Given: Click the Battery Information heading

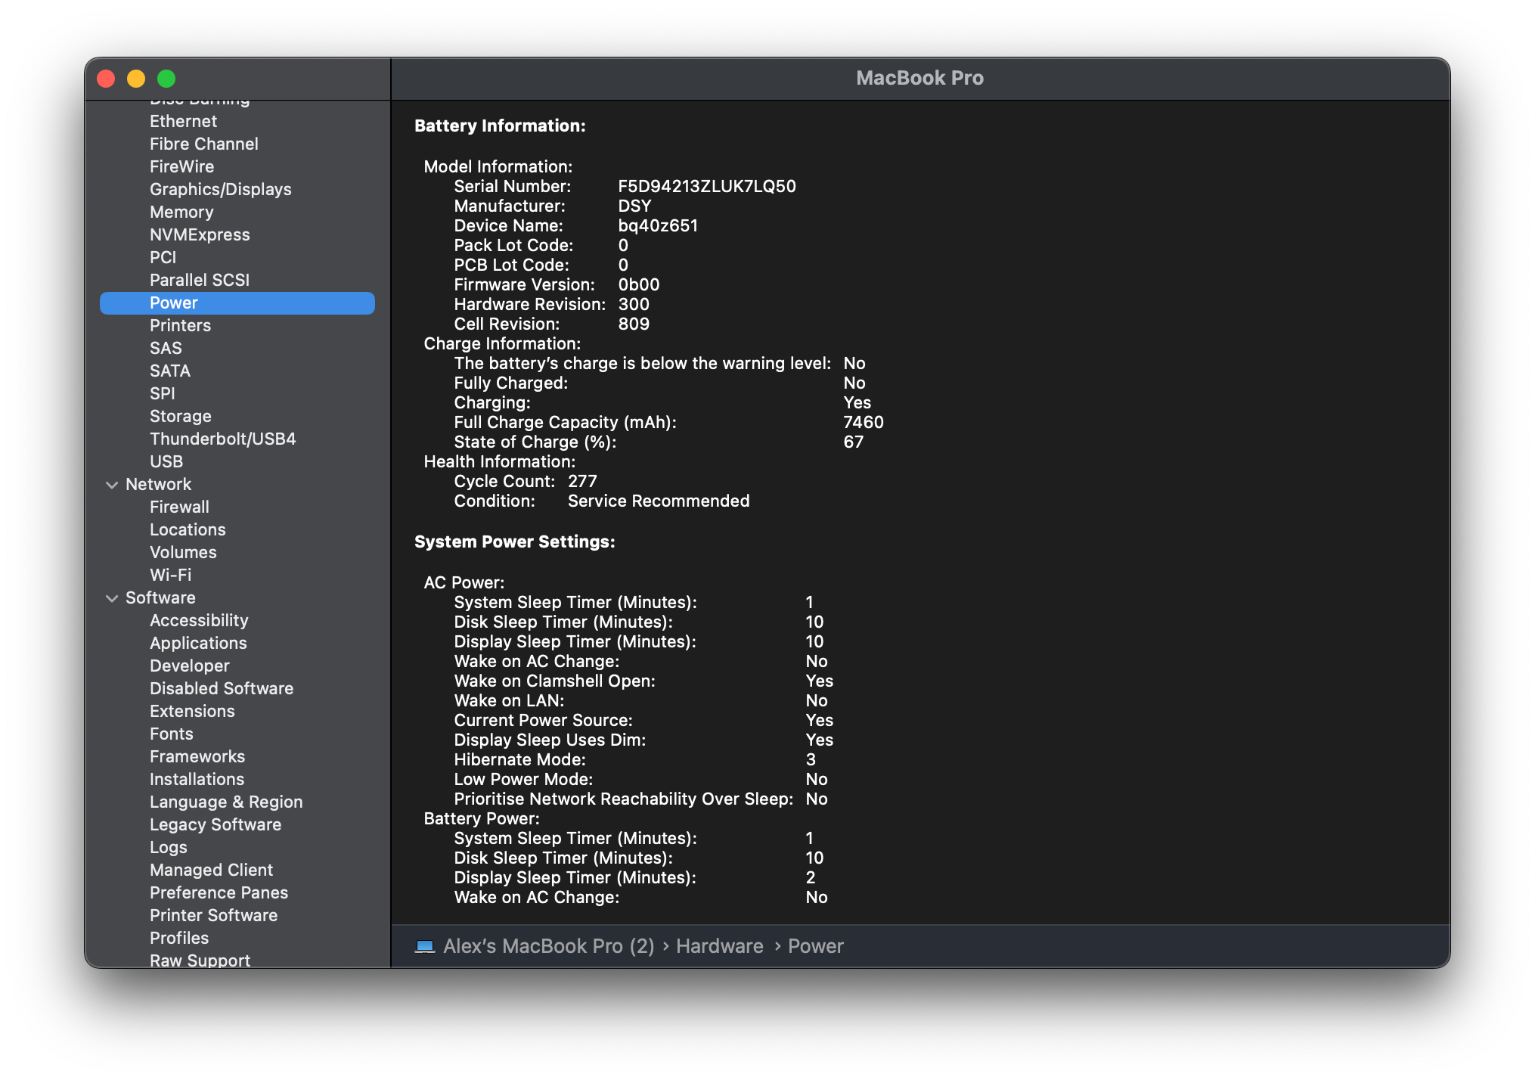Looking at the screenshot, I should 500,126.
